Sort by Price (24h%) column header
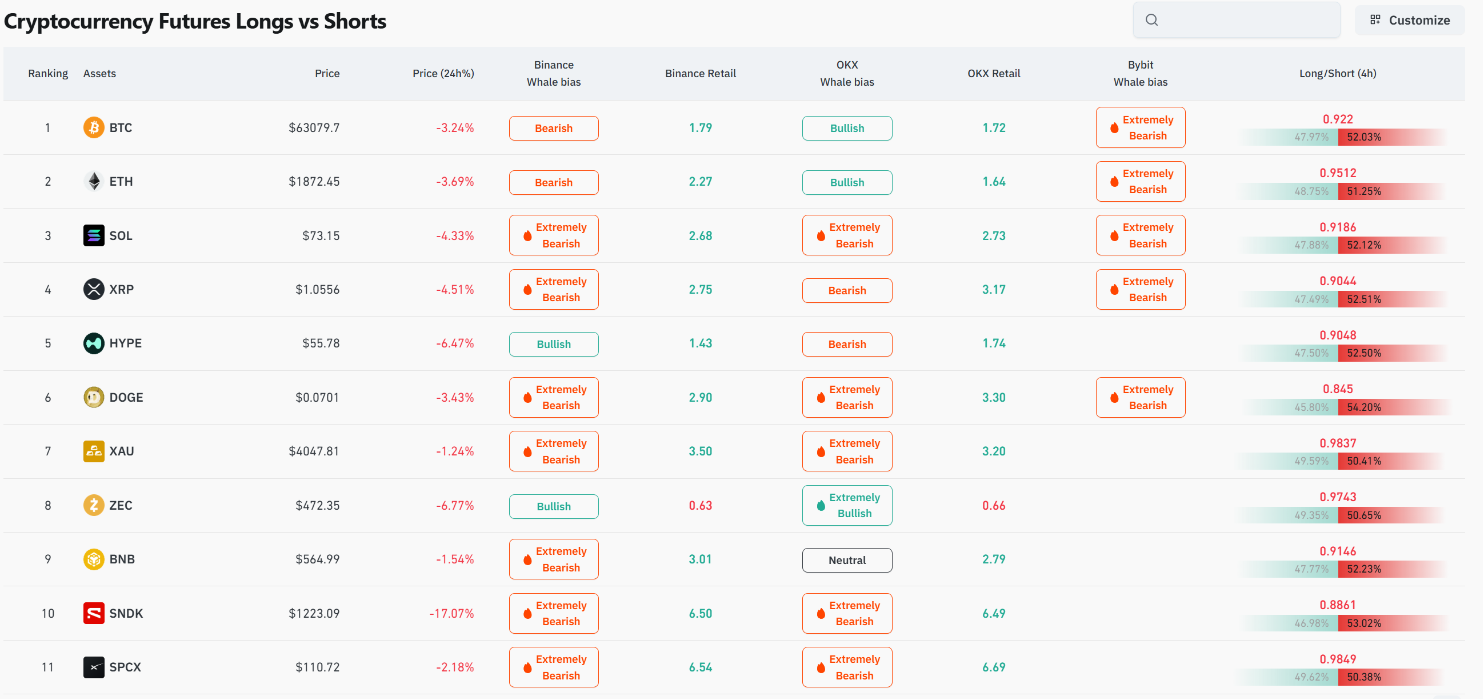Screen dimensions: 1483x699 pyautogui.click(x=443, y=74)
